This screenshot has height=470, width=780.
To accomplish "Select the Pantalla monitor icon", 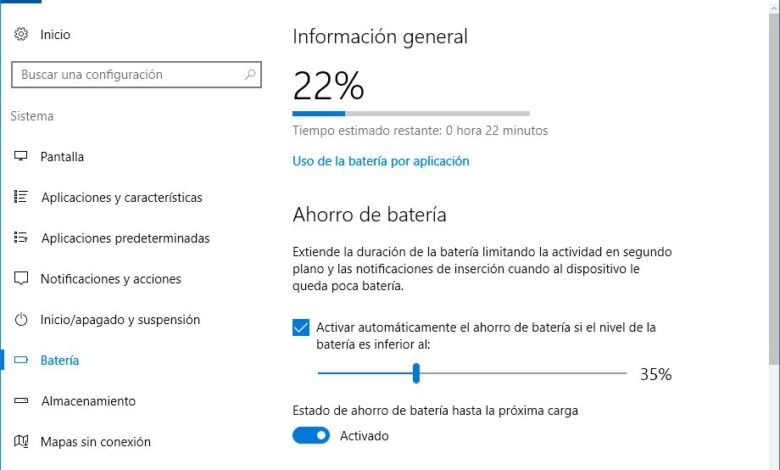I will (x=20, y=157).
